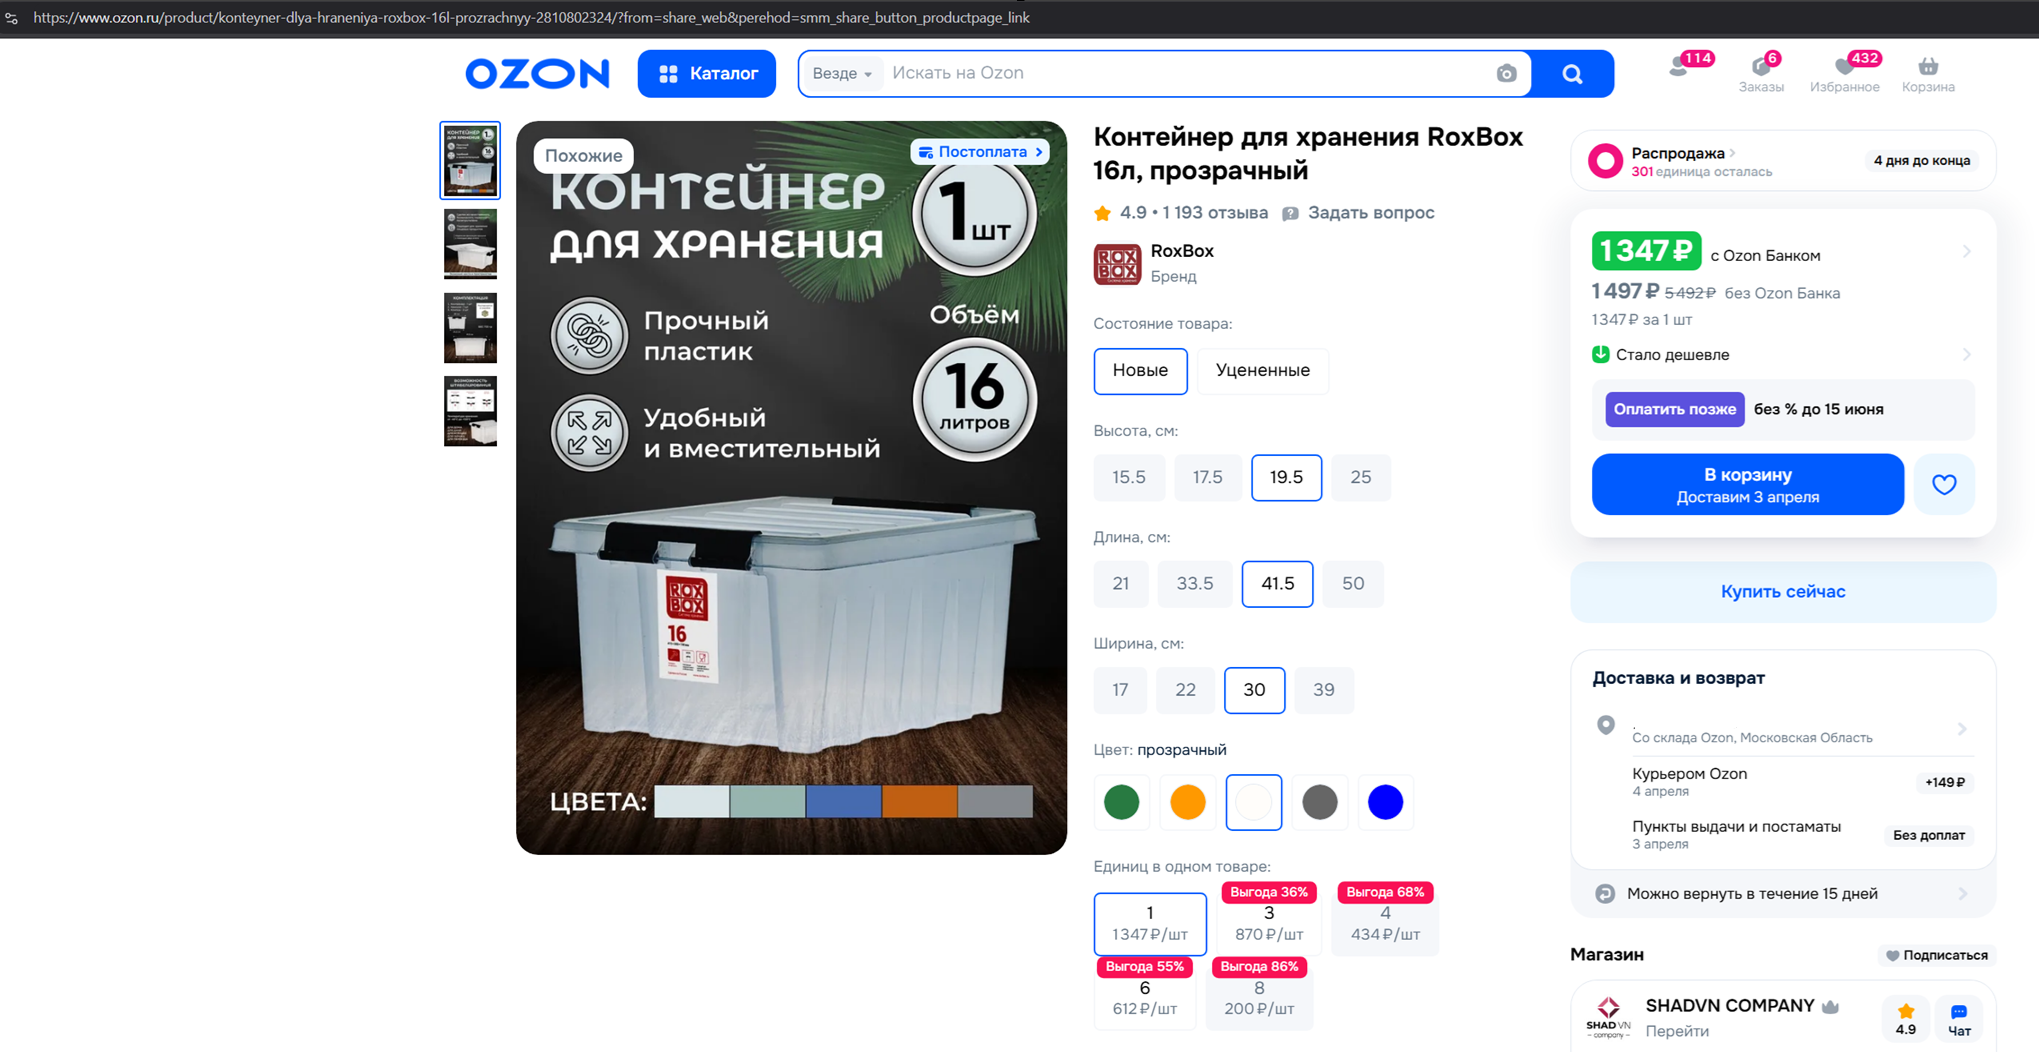Open the Корзина cart icon

point(1928,73)
